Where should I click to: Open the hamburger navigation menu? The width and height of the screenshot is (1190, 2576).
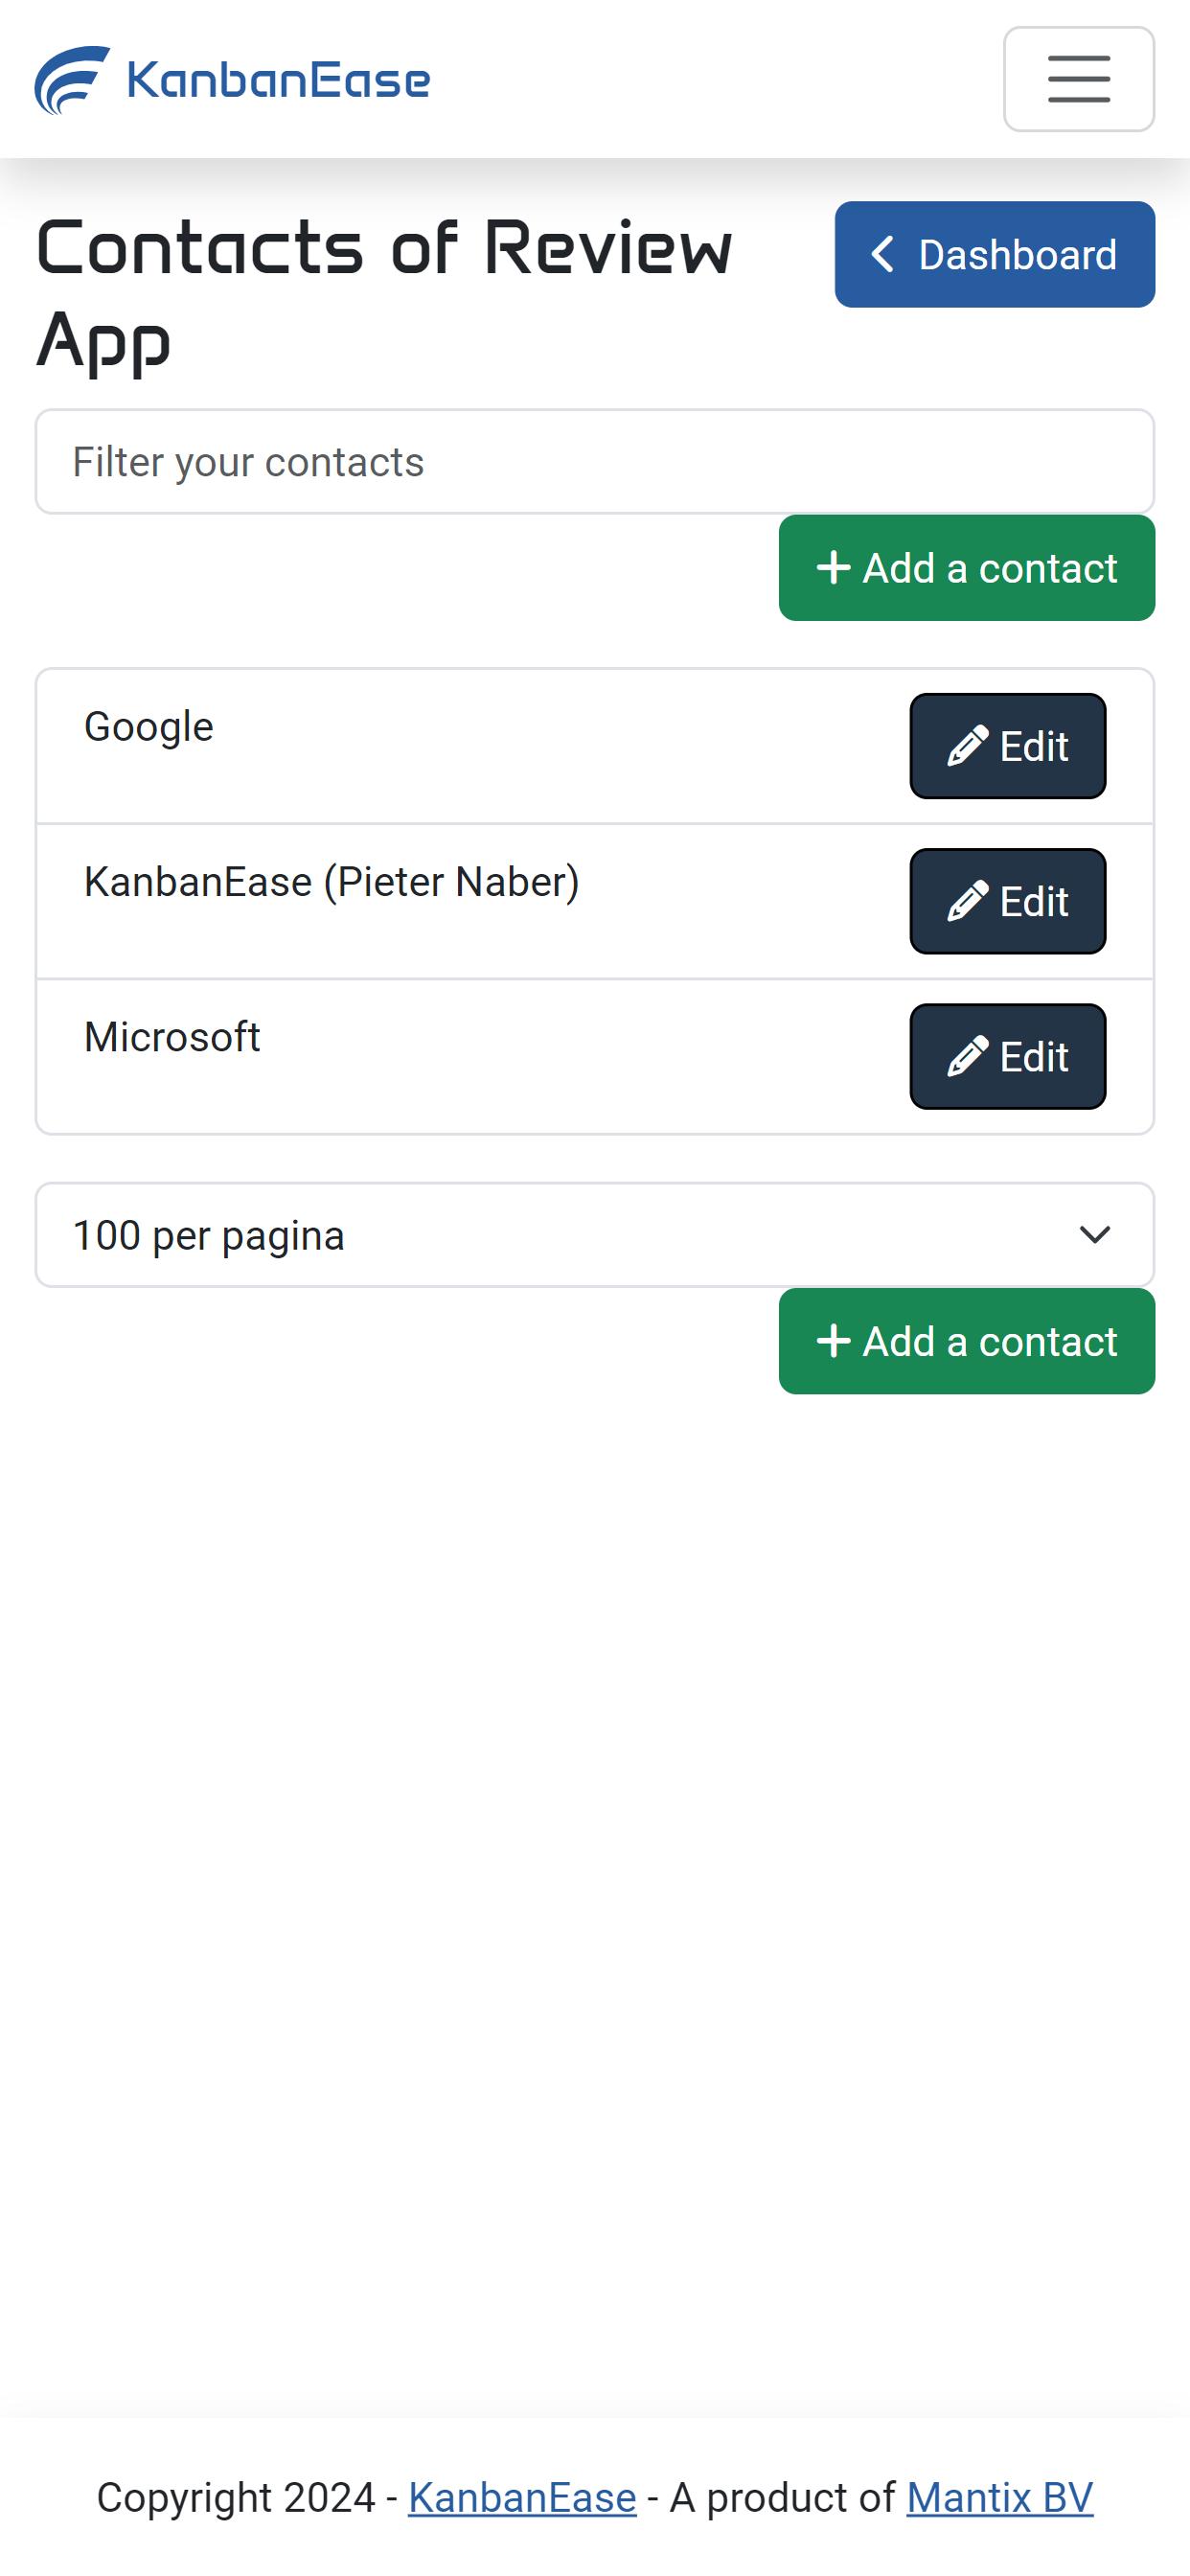tap(1079, 79)
